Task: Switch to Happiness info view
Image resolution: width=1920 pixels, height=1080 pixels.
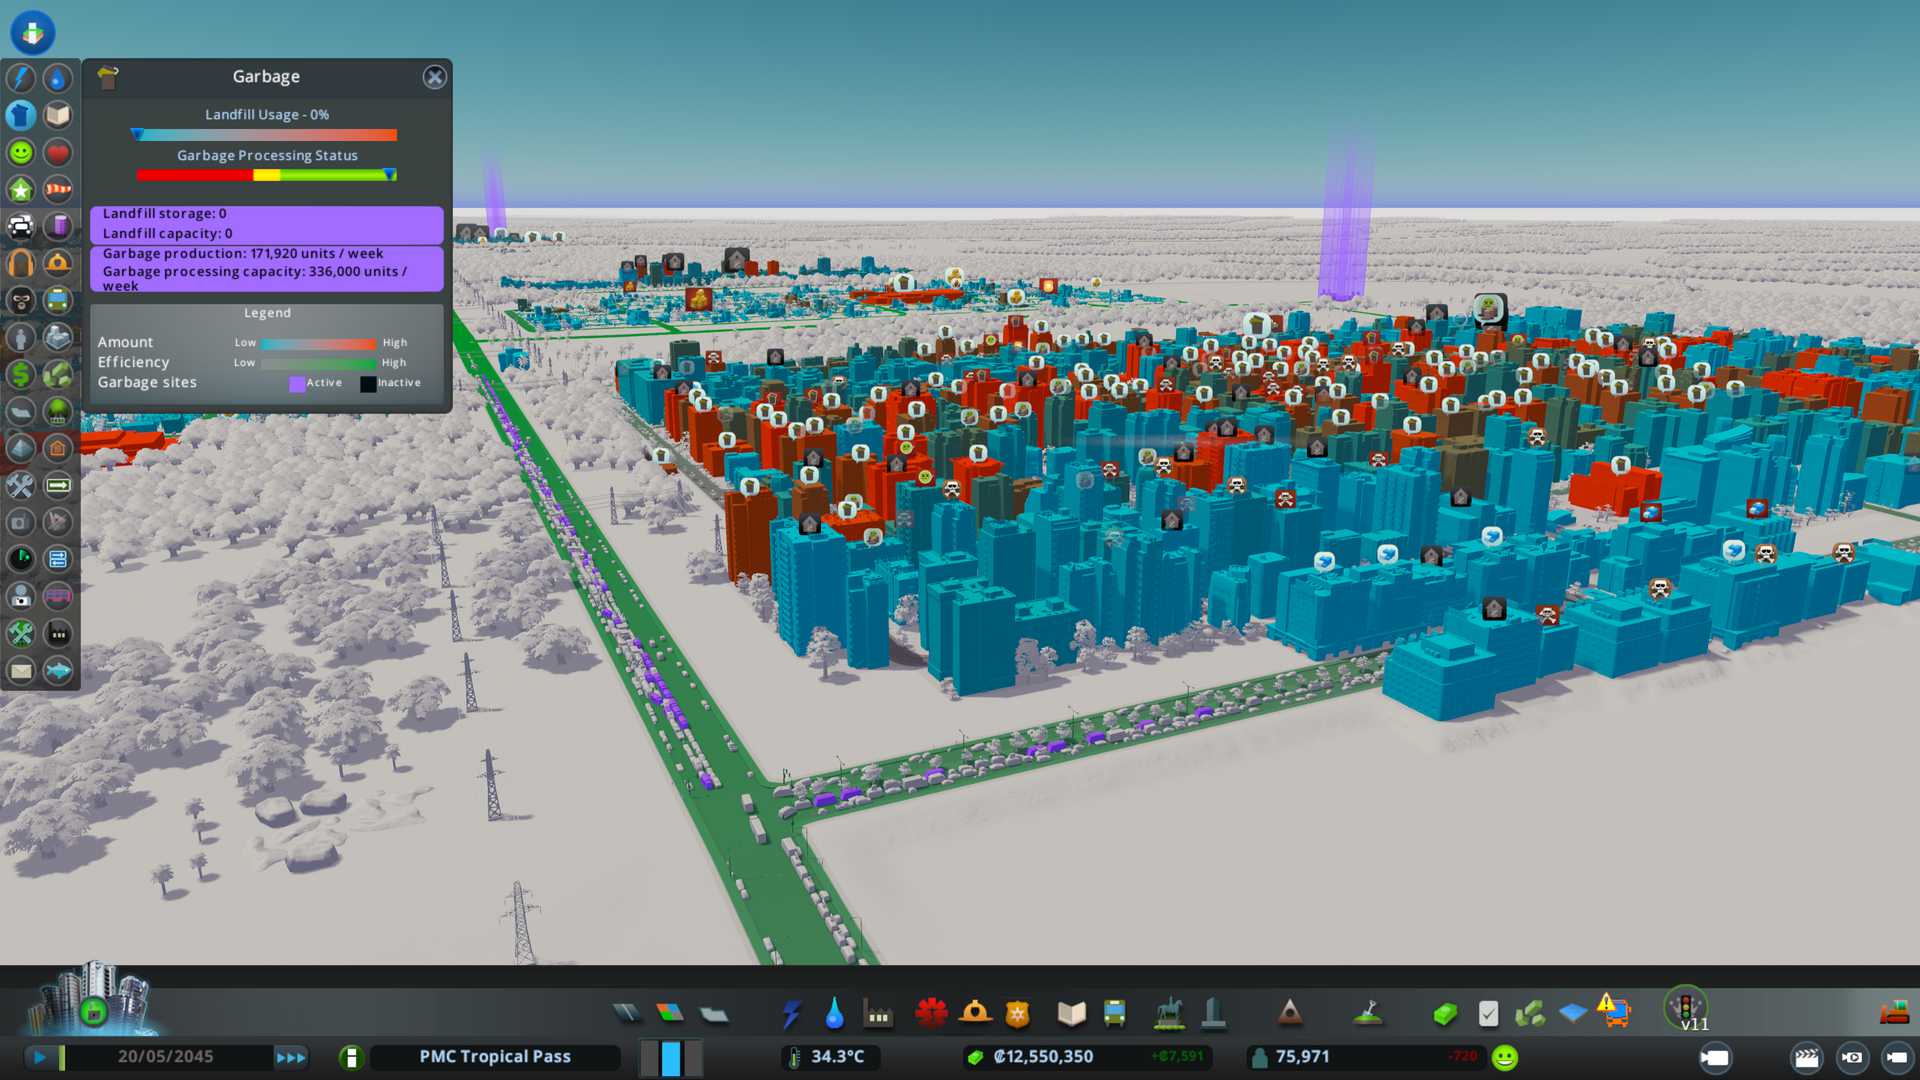Action: point(20,152)
